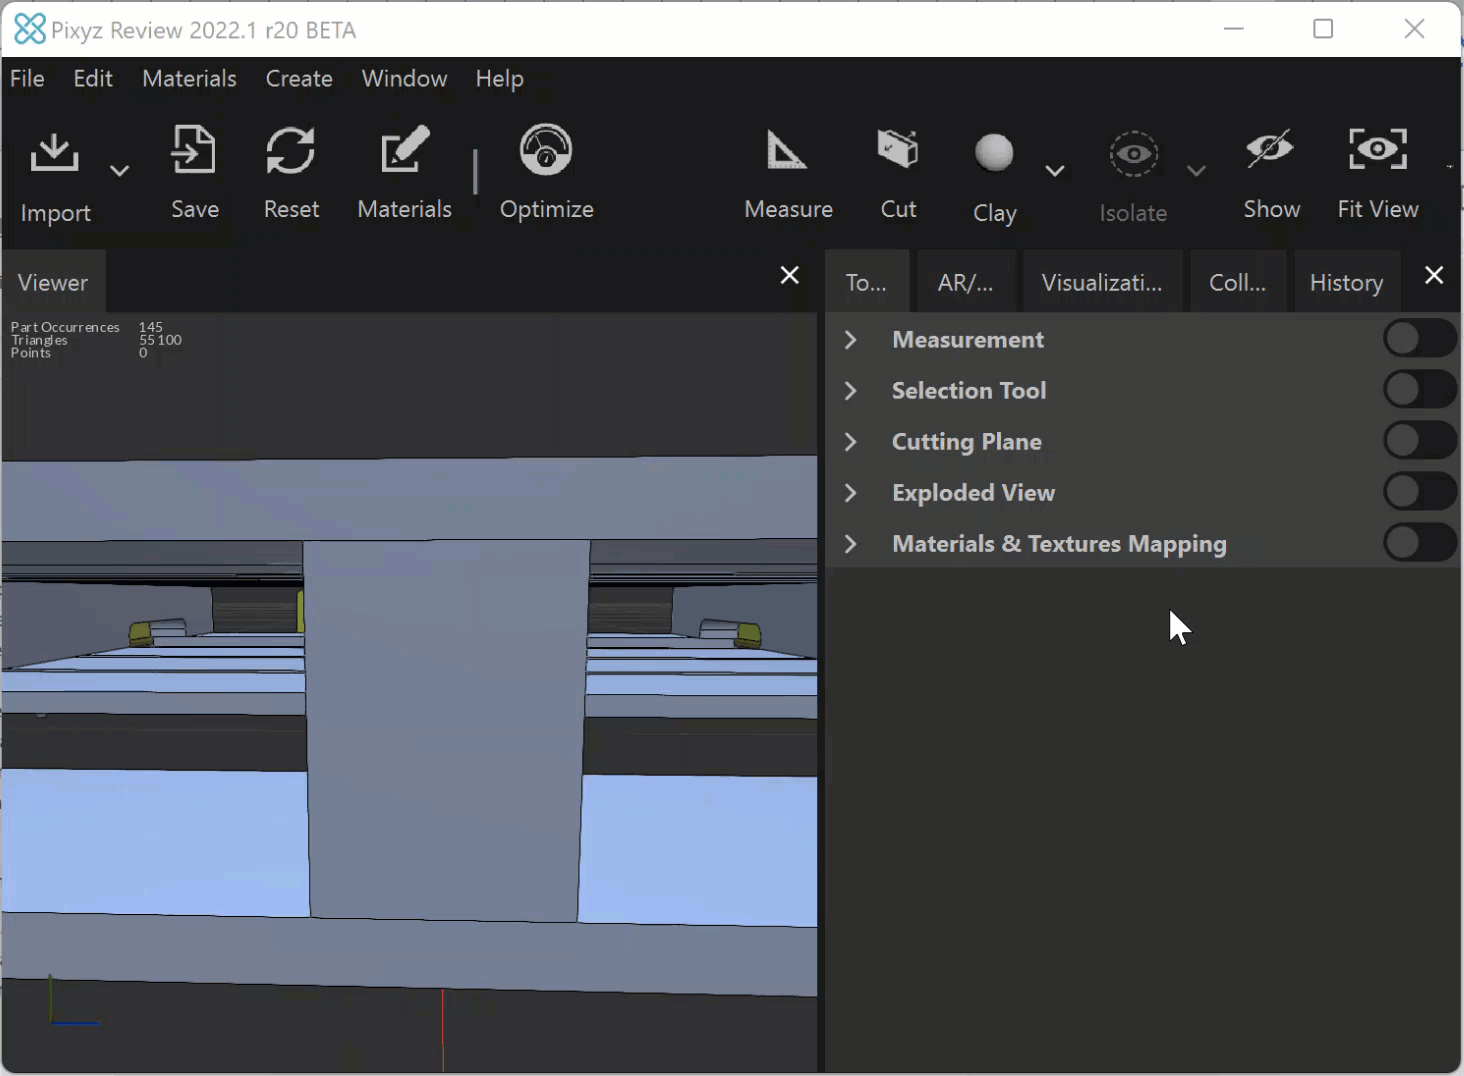This screenshot has width=1464, height=1076.
Task: Close the right tools panel
Action: click(x=1434, y=275)
